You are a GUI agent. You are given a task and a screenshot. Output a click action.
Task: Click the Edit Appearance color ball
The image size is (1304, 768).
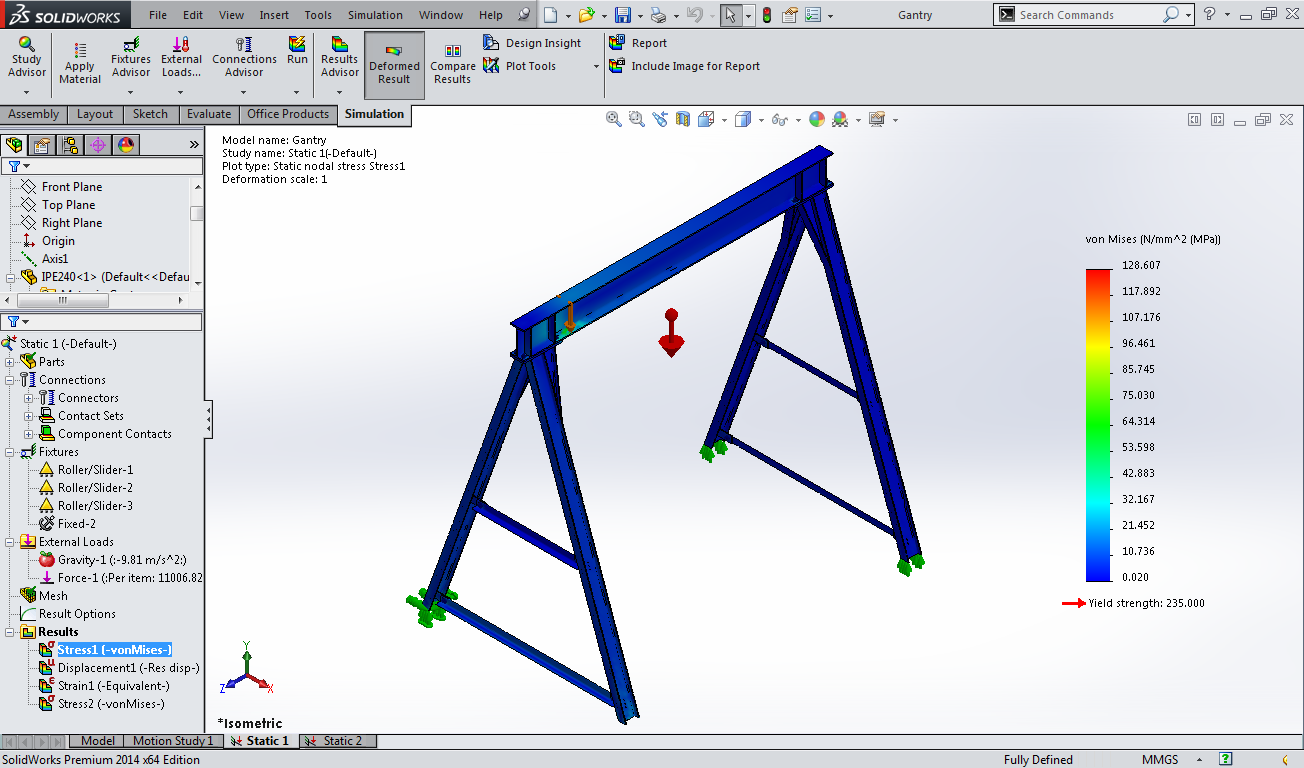(817, 119)
